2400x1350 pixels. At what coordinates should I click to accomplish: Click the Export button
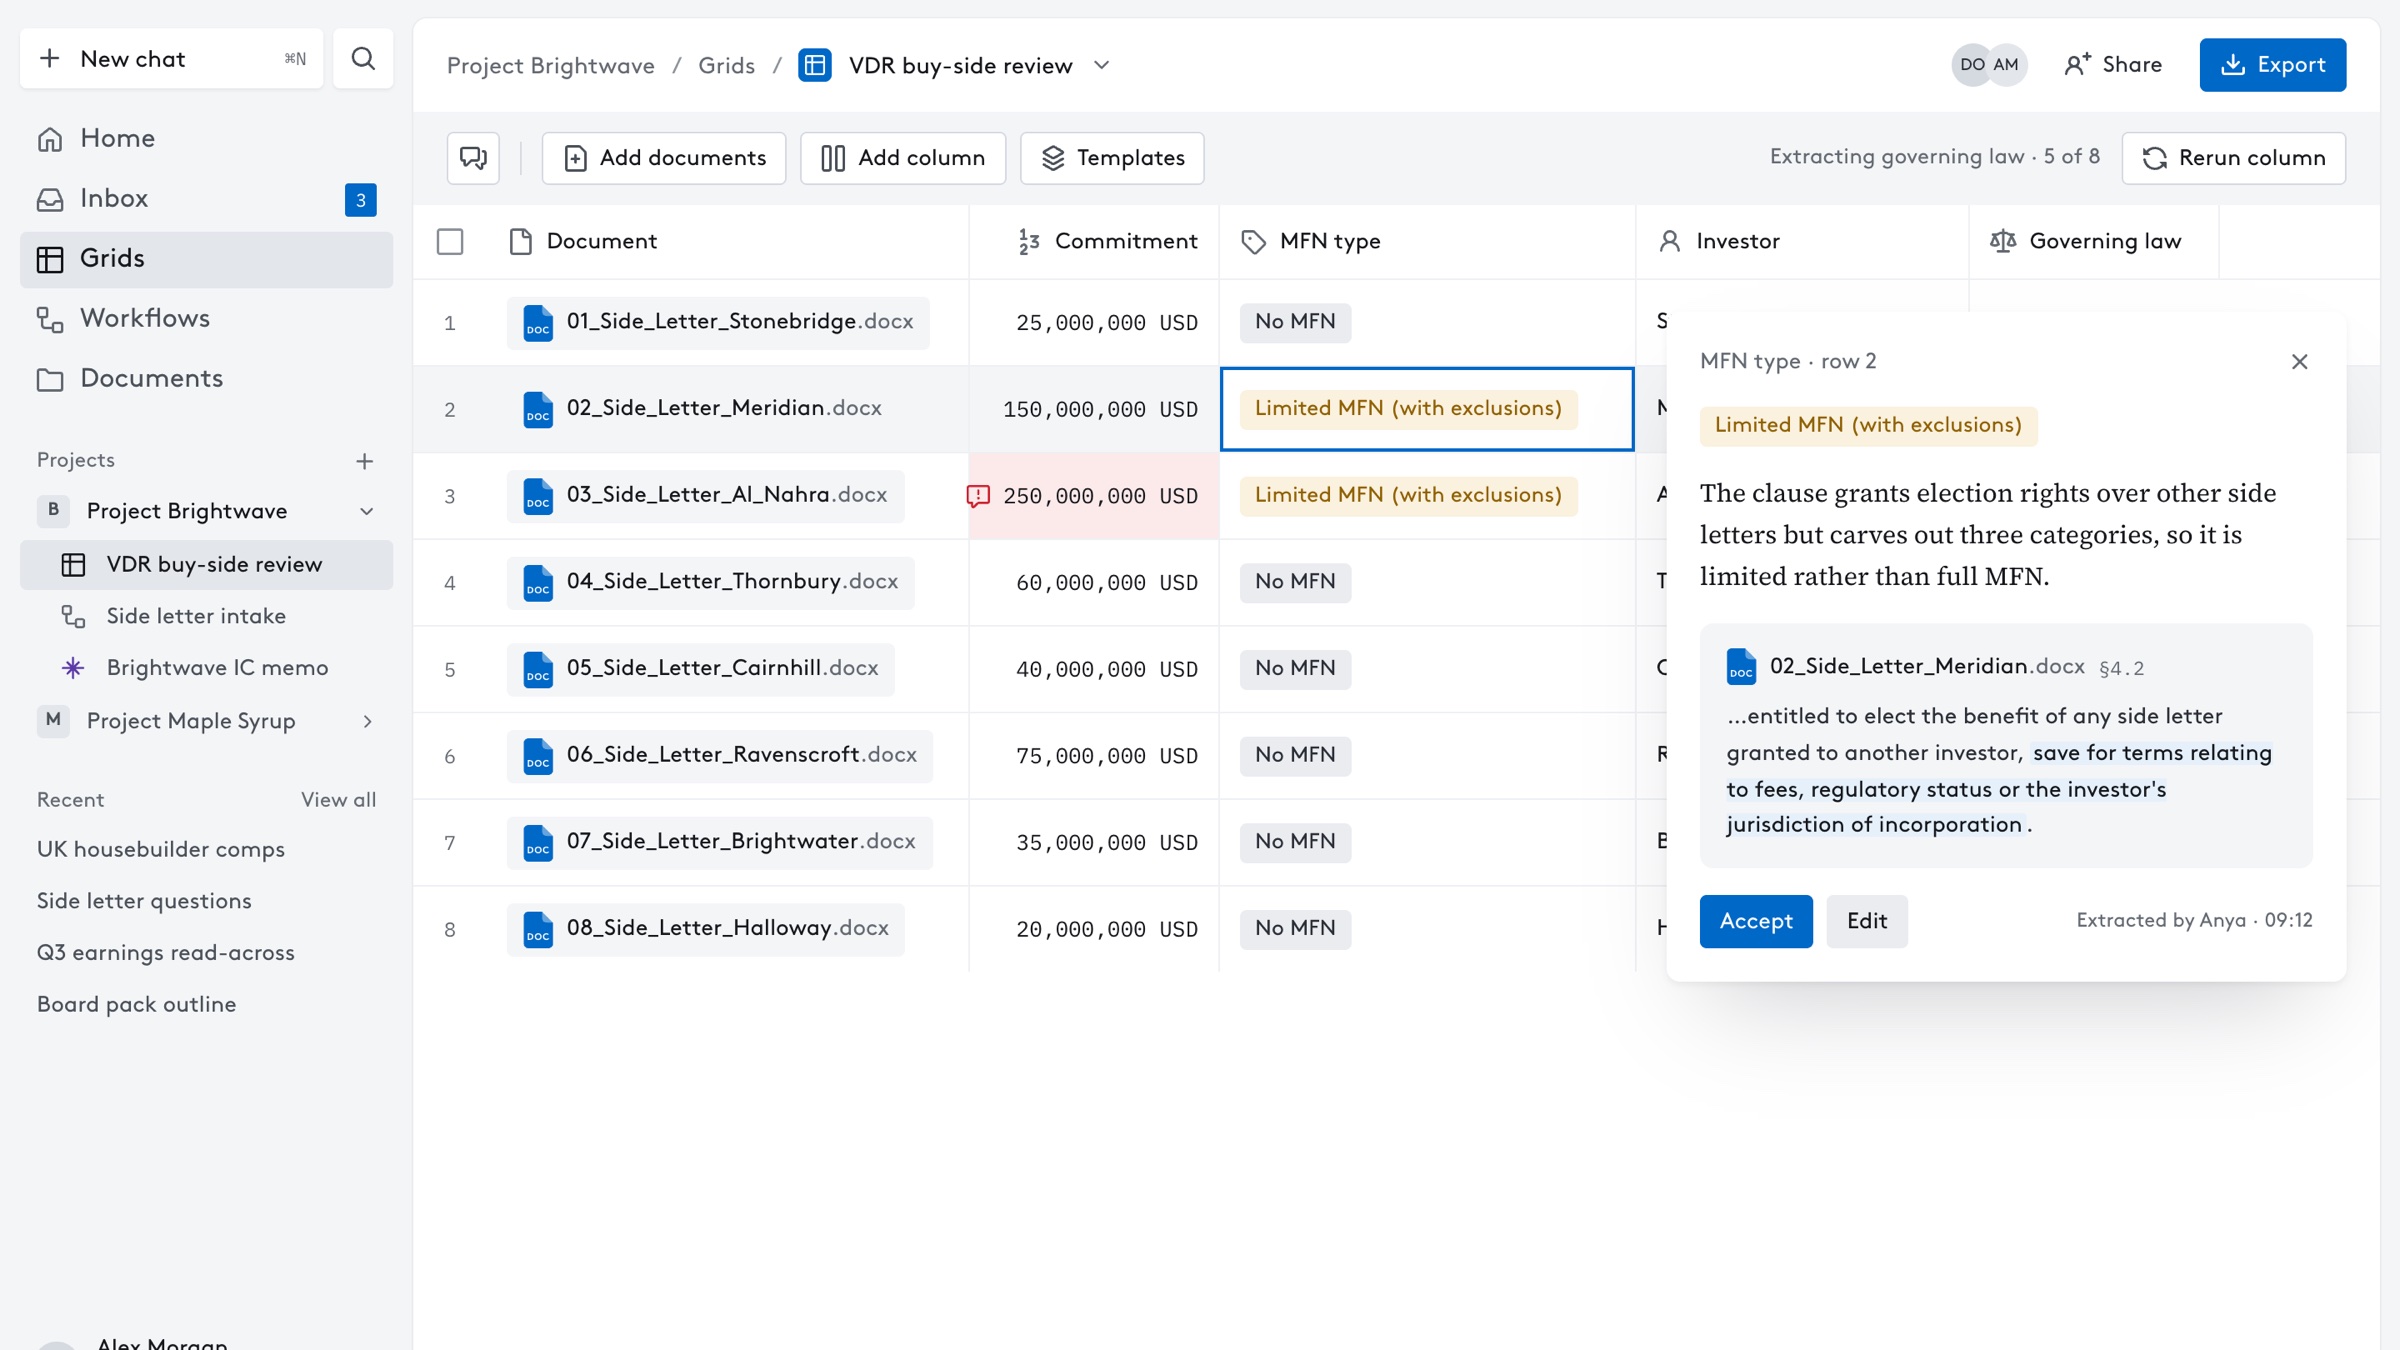[x=2272, y=65]
